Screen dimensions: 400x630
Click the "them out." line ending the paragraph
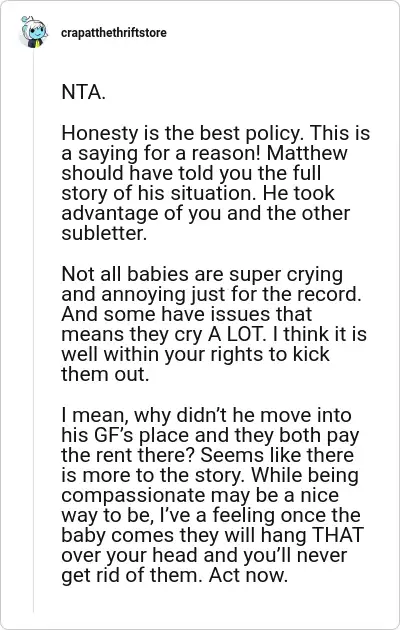coord(105,374)
